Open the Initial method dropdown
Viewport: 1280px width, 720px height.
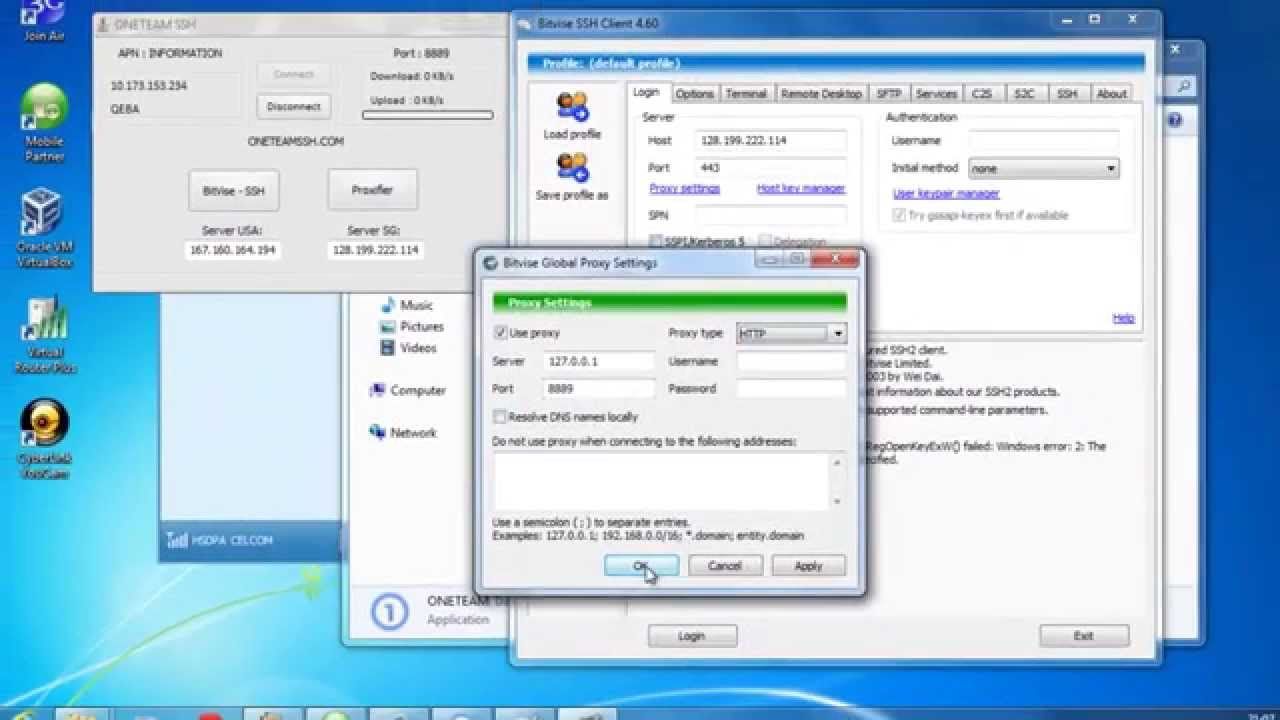click(1043, 169)
